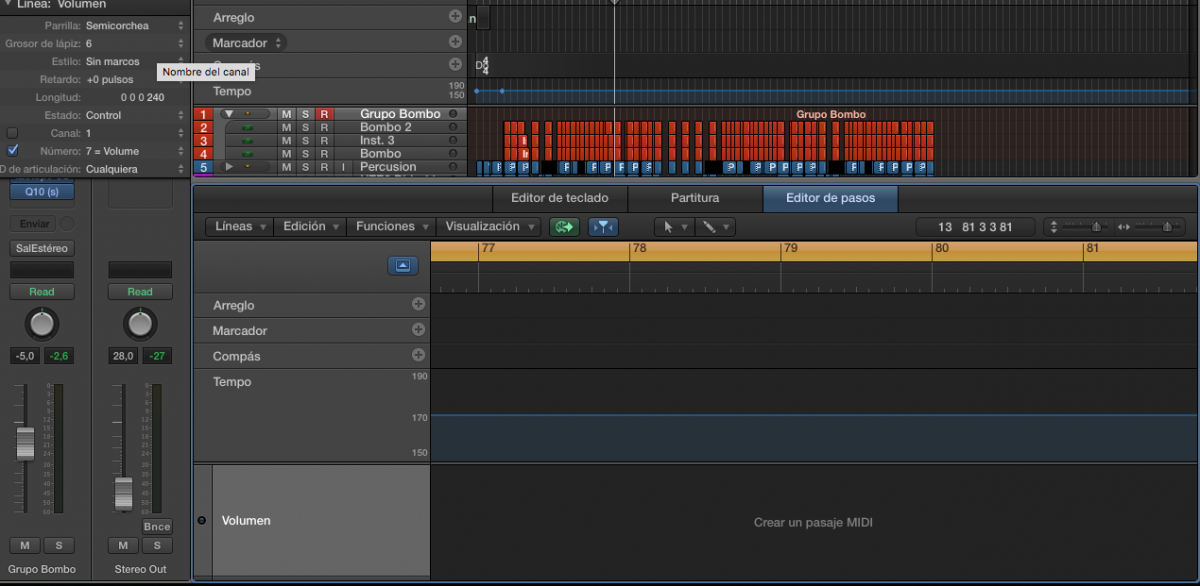Click the Bombo 2 track round indicator

coord(453,128)
